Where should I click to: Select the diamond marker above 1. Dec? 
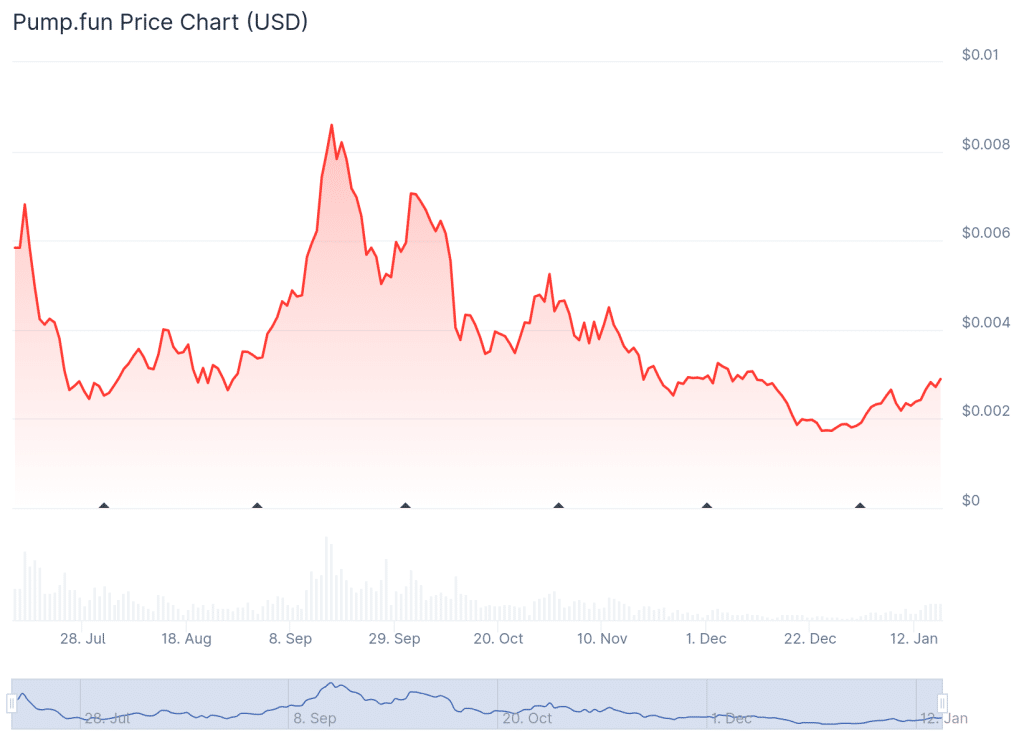coord(707,506)
